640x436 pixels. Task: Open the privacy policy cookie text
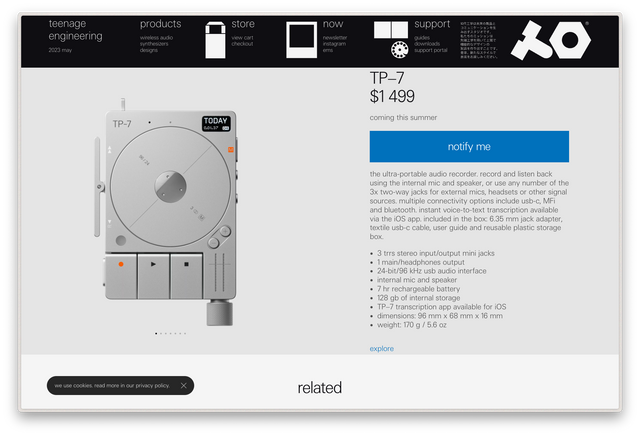(x=112, y=385)
